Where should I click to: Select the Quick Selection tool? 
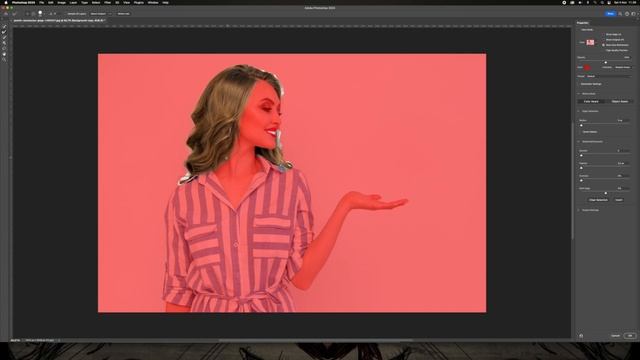pos(4,27)
